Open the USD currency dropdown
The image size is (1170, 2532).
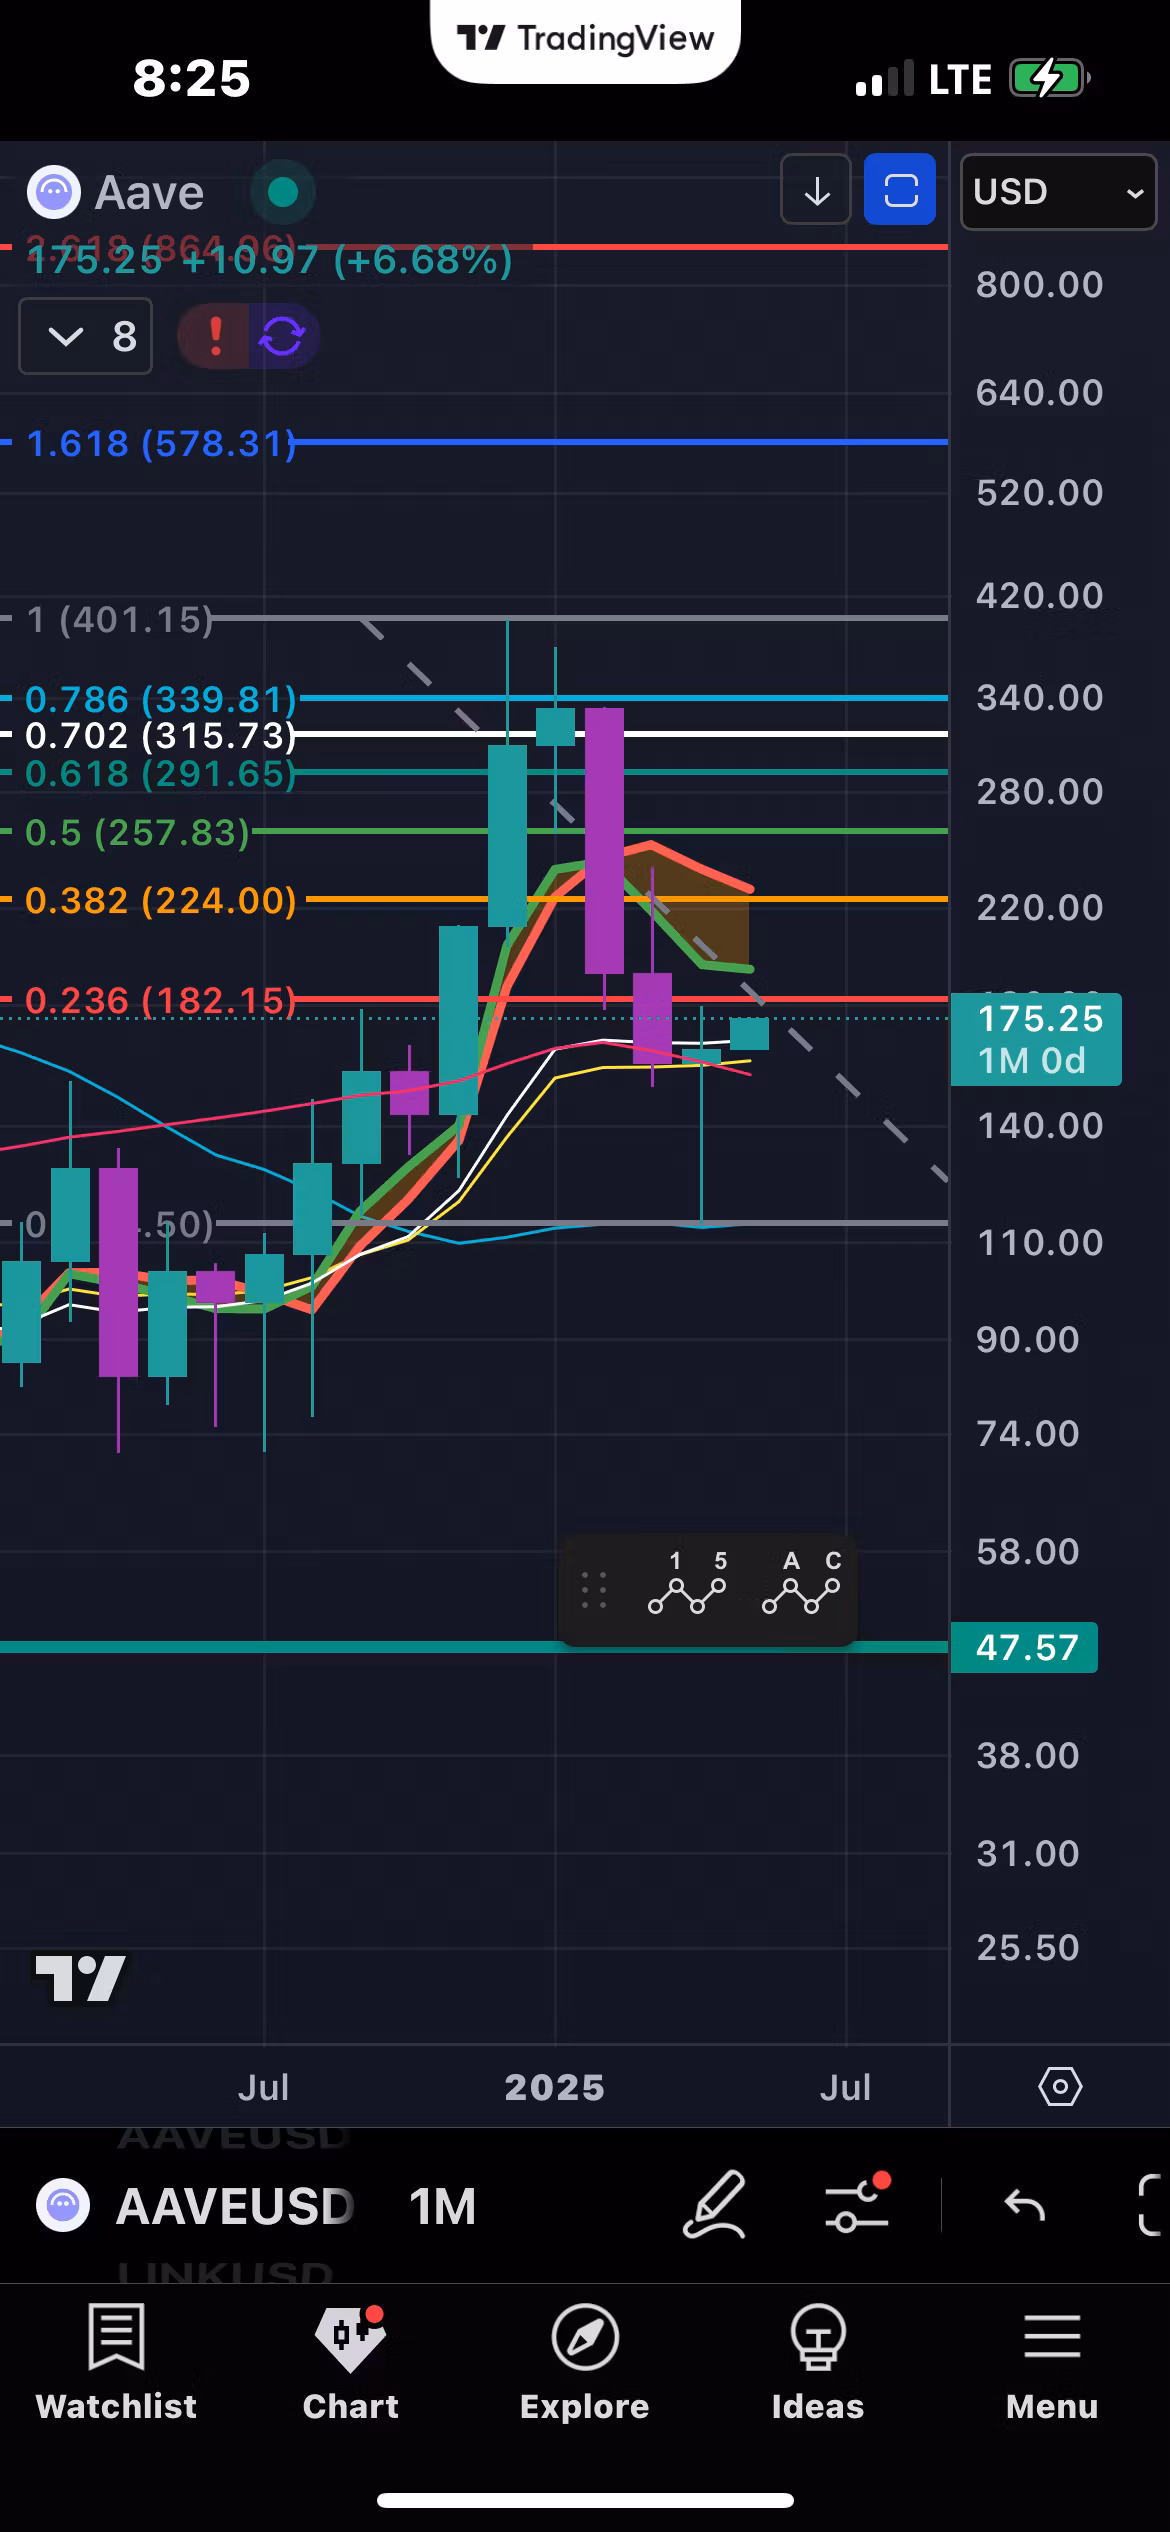tap(1058, 192)
